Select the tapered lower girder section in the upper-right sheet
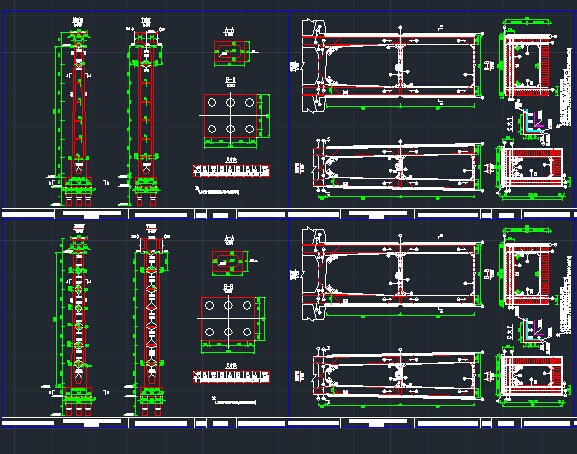 (397, 168)
